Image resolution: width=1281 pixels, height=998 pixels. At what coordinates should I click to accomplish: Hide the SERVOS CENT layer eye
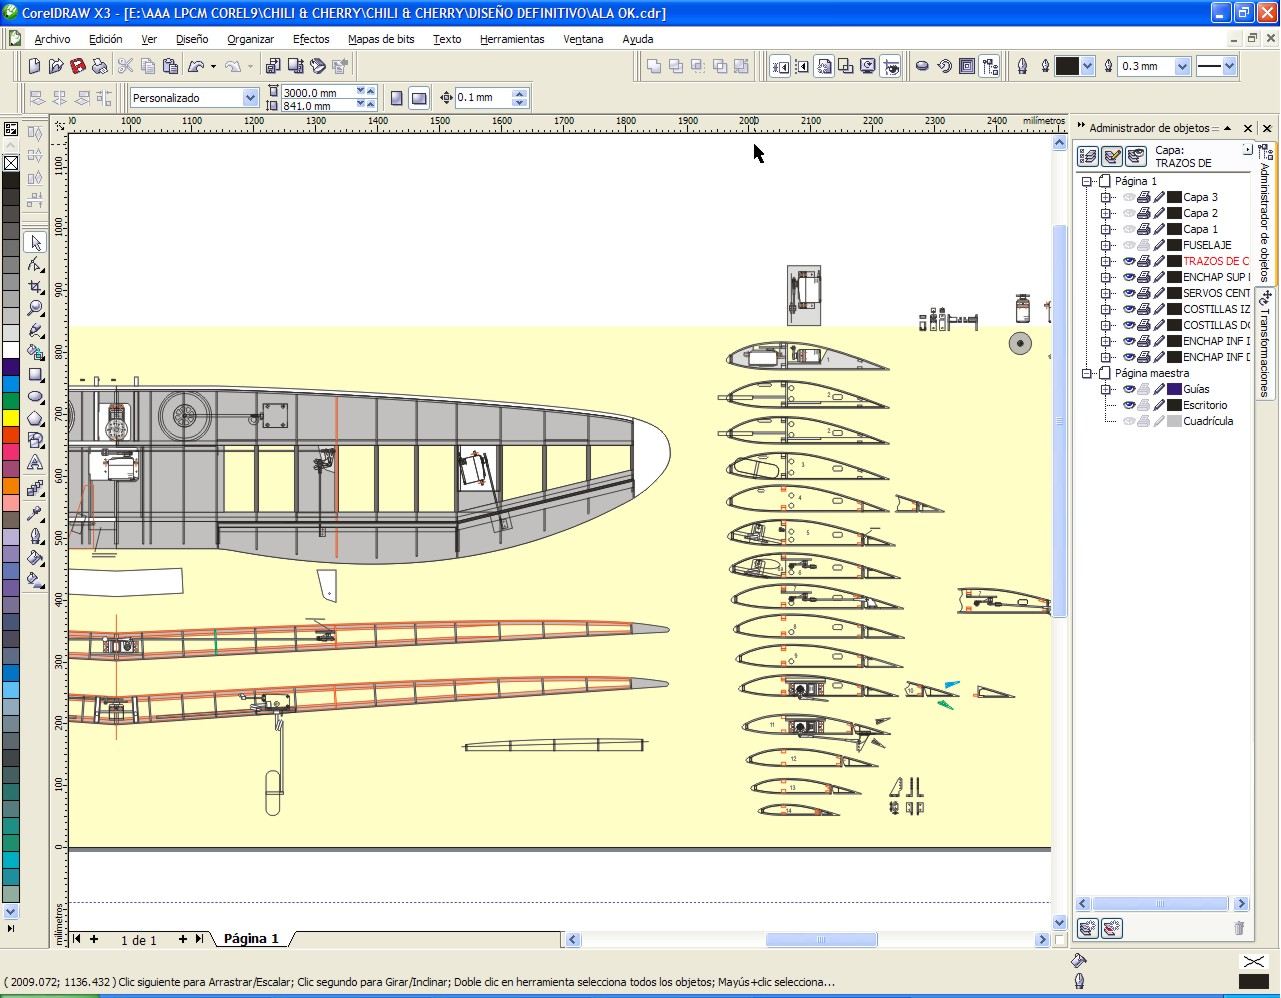point(1129,293)
